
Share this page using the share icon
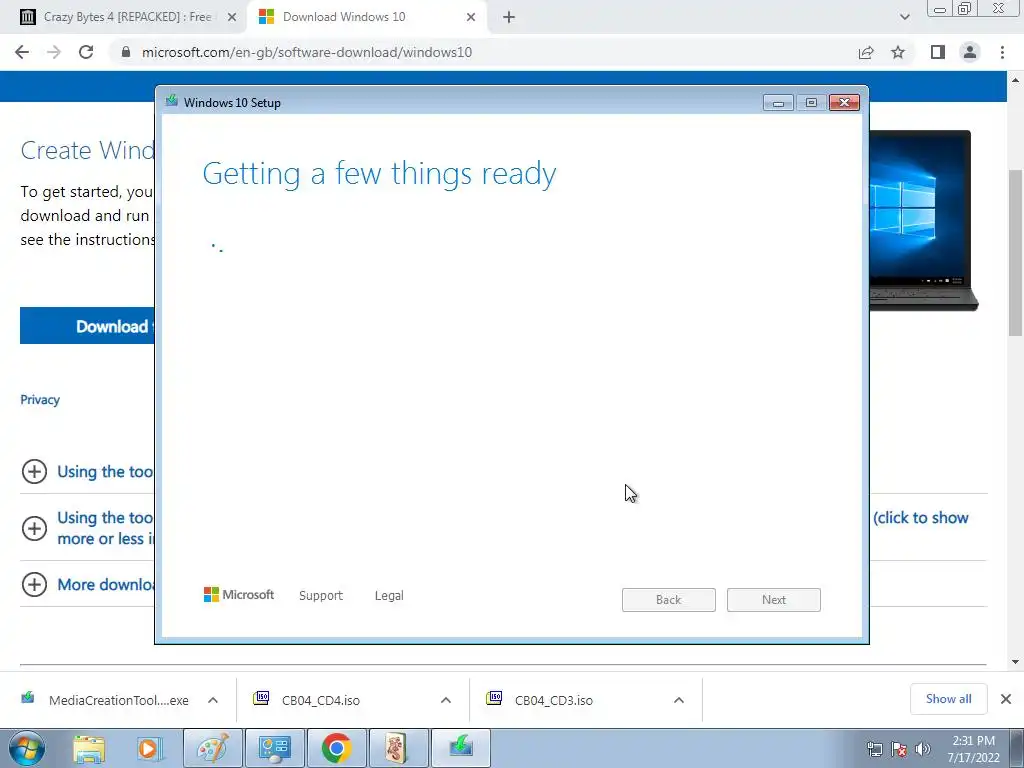click(866, 52)
